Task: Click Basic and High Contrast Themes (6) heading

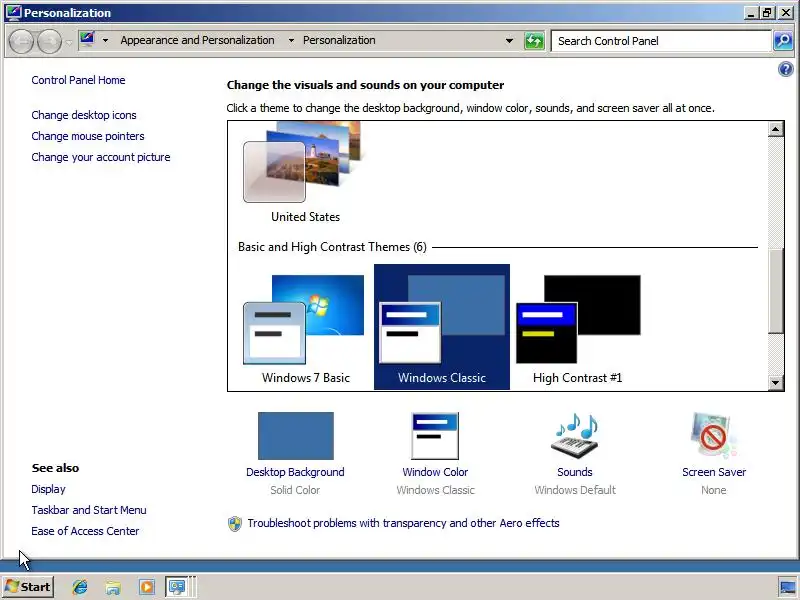Action: (x=332, y=247)
